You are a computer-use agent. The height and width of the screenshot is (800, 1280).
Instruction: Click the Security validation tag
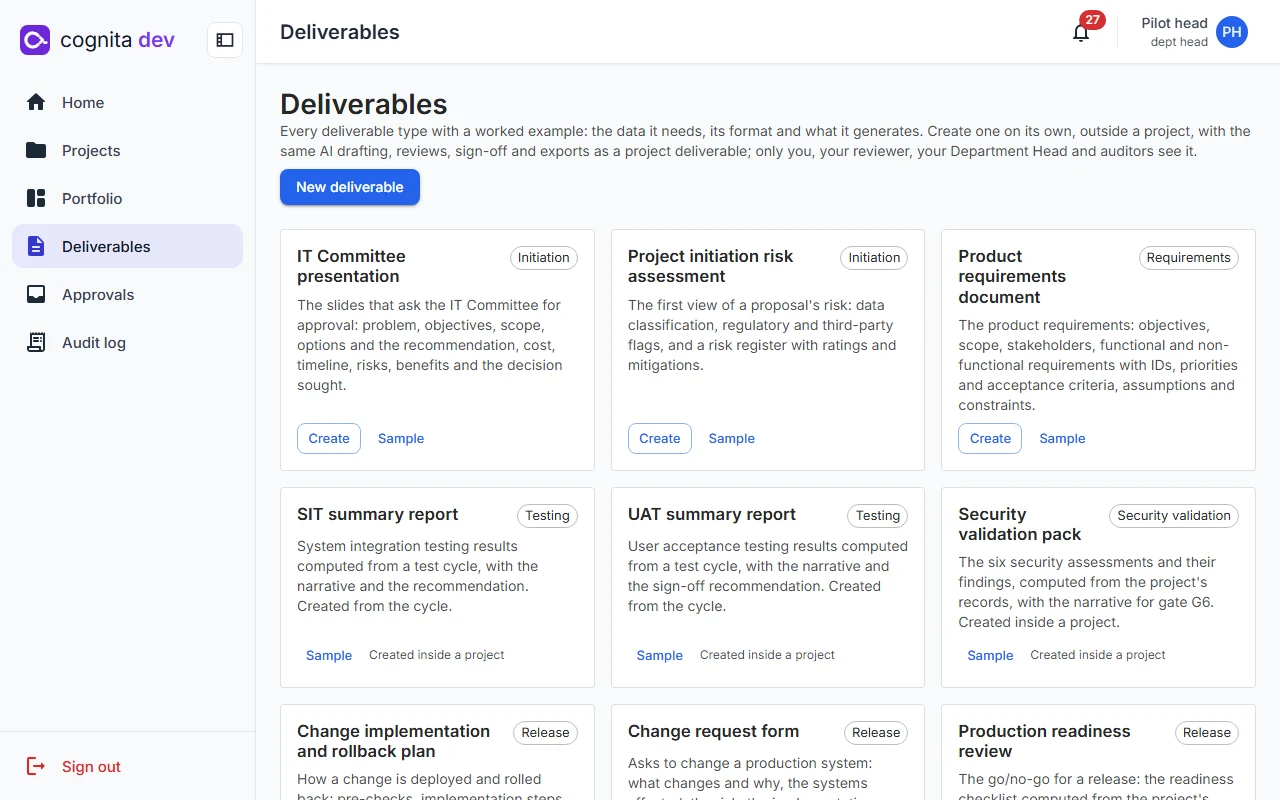[1174, 515]
